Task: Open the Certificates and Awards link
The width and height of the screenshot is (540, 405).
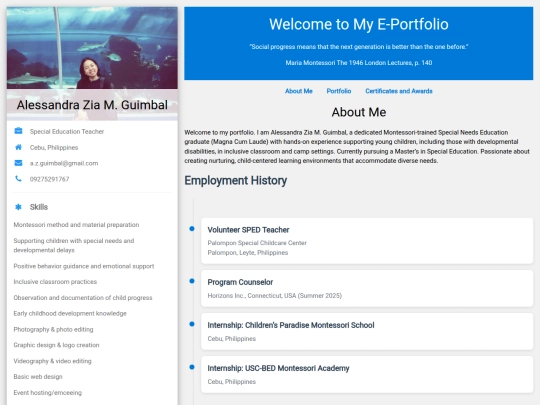Action: [x=399, y=91]
